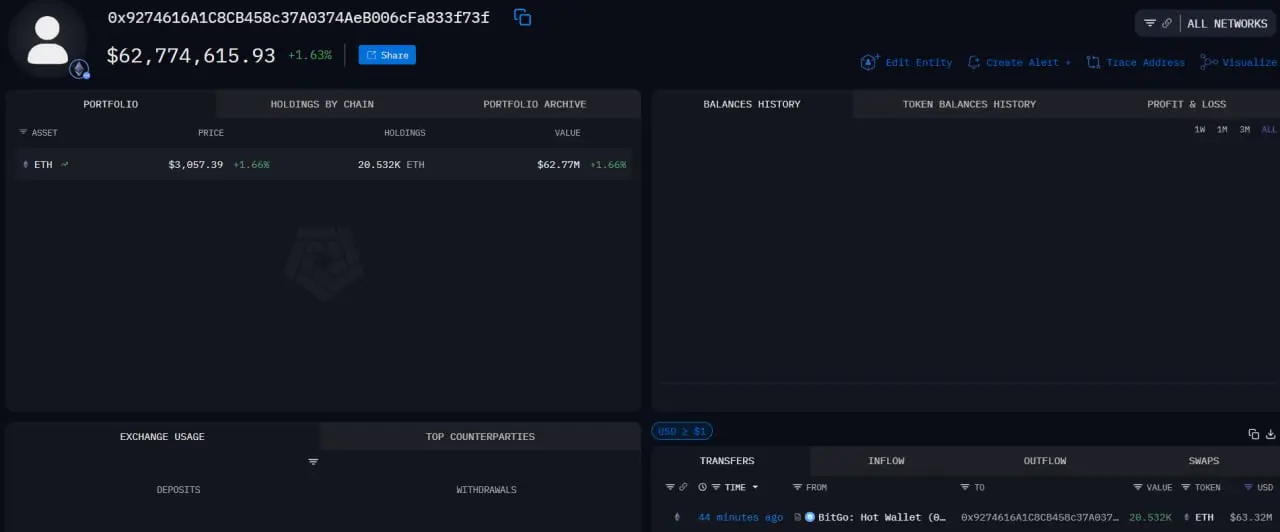The width and height of the screenshot is (1280, 532).
Task: Open the FROM column filter
Action: click(x=797, y=487)
